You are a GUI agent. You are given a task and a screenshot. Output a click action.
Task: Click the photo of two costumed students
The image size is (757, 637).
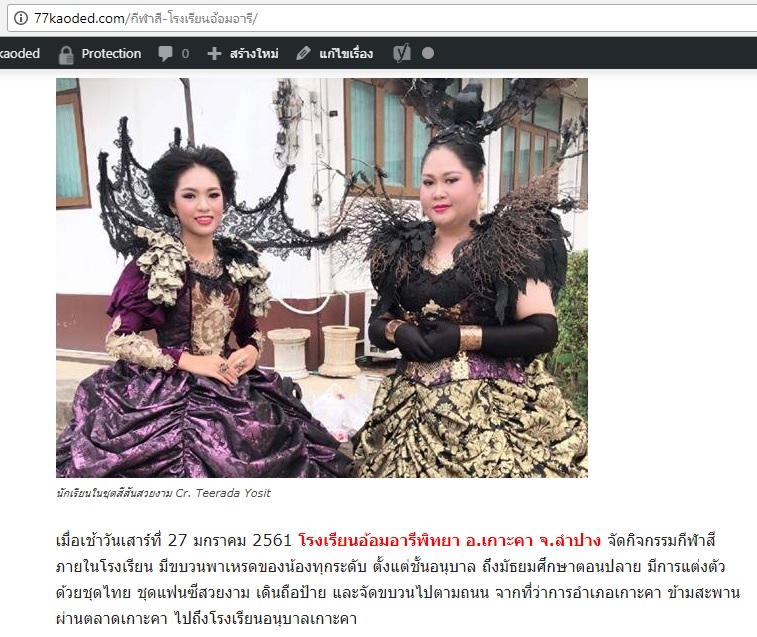coord(322,278)
